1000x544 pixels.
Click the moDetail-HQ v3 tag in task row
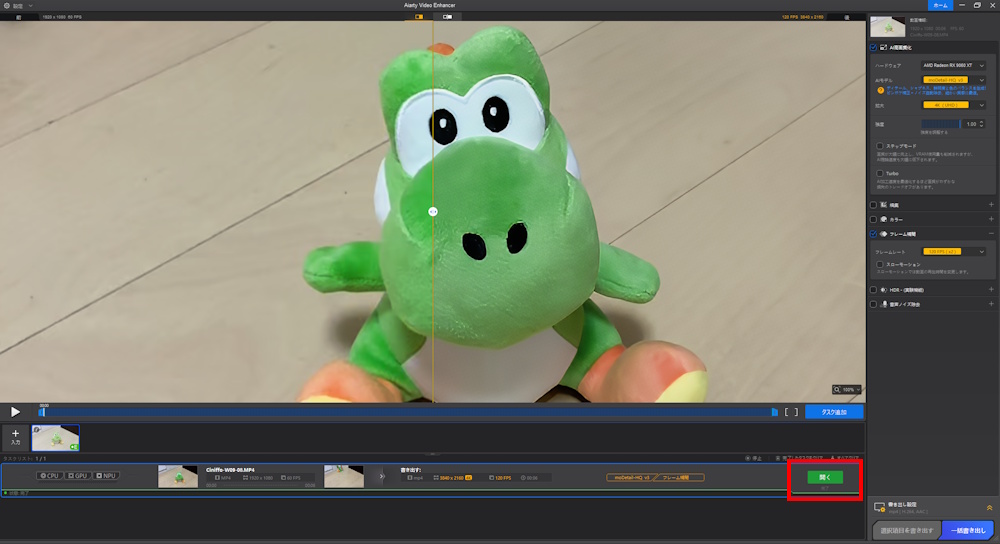[629, 477]
